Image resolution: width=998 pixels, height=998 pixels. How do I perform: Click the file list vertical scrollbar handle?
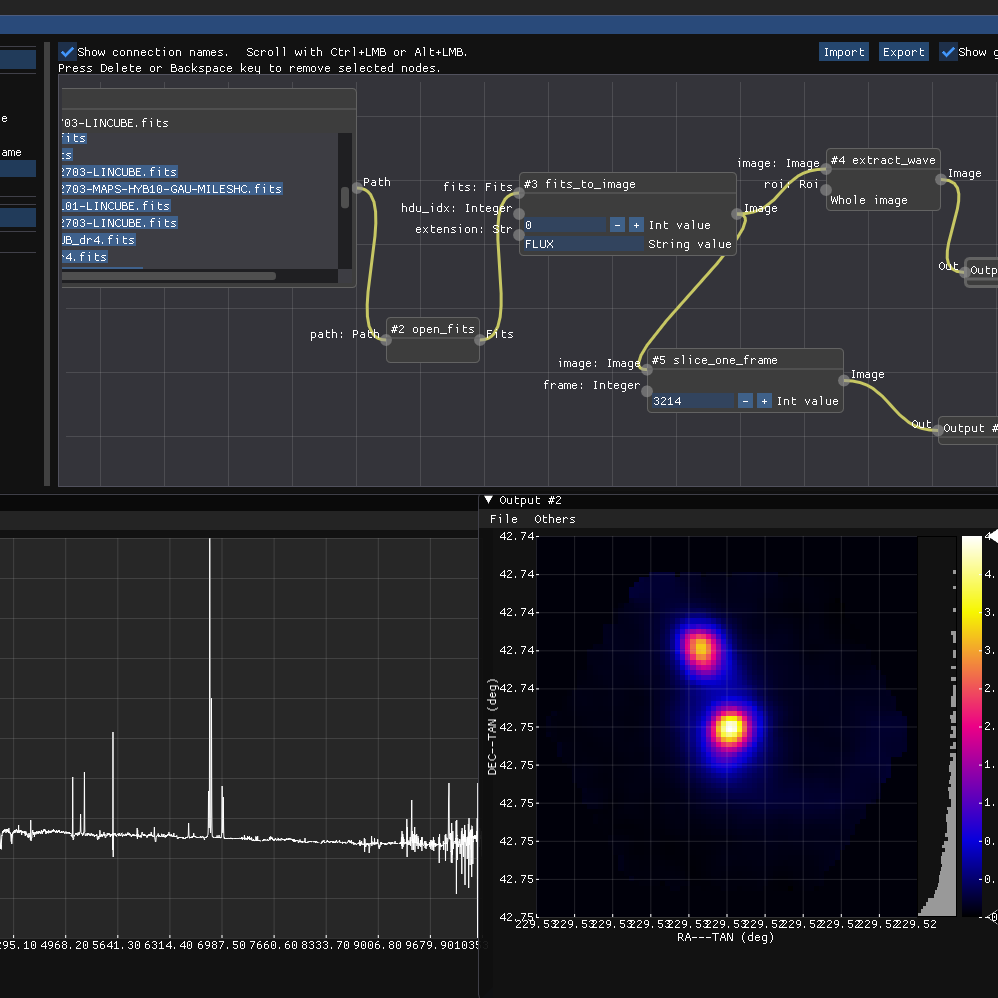pyautogui.click(x=345, y=197)
